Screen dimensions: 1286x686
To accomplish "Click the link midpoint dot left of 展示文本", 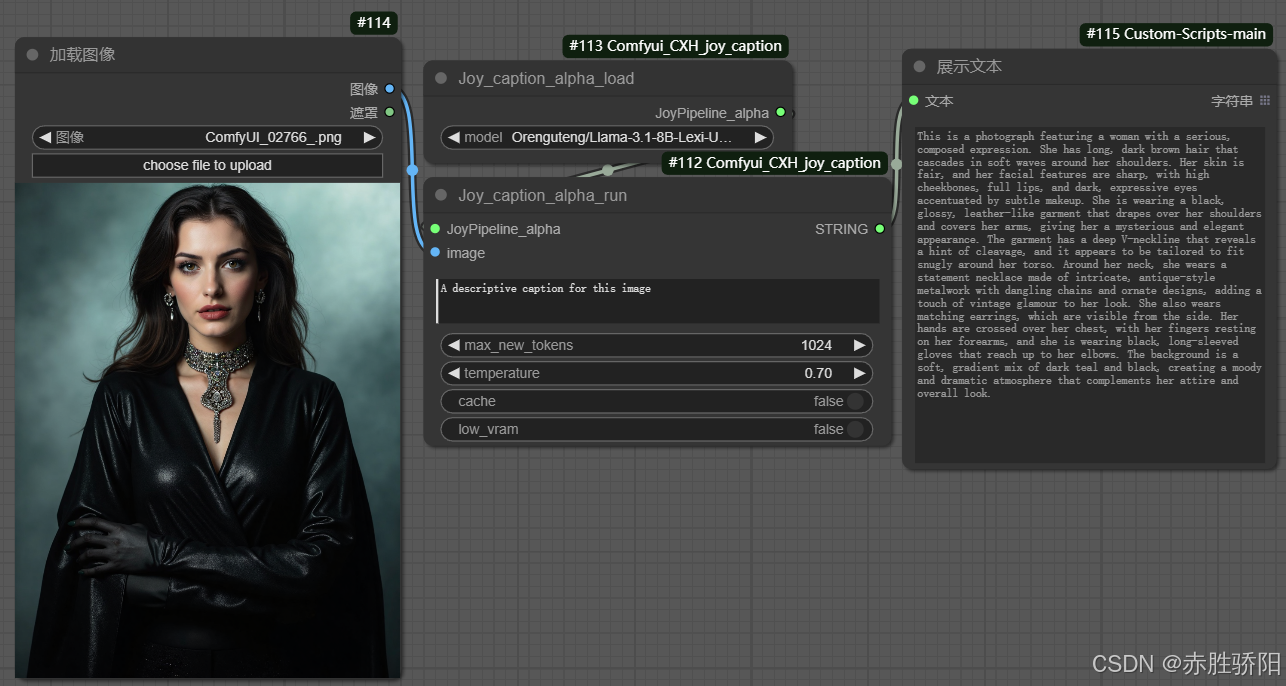I will pos(896,164).
